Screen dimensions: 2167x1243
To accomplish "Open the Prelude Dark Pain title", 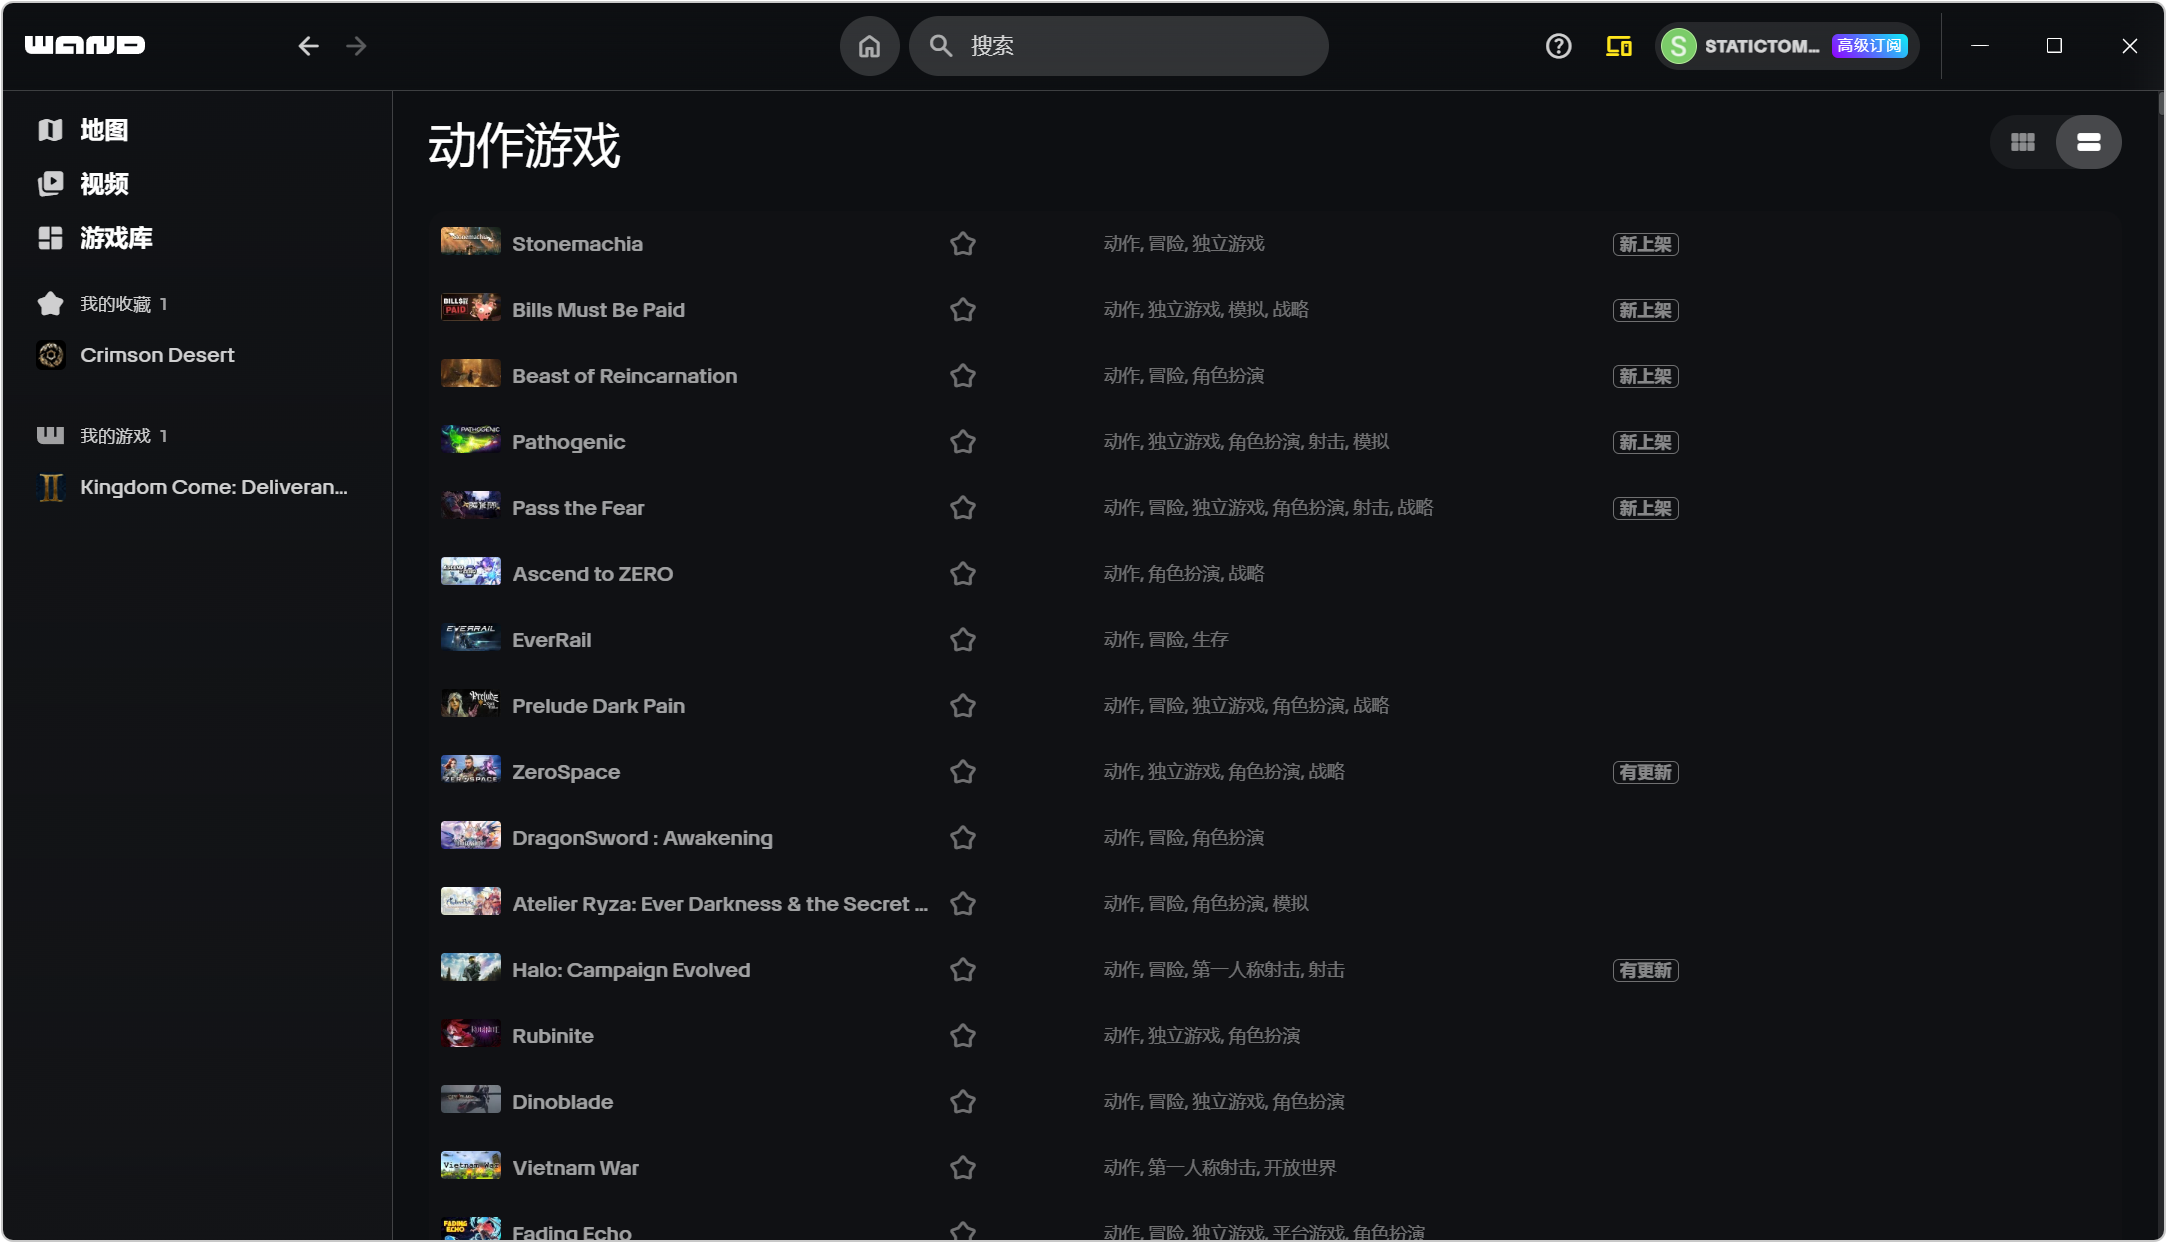I will pyautogui.click(x=599, y=706).
